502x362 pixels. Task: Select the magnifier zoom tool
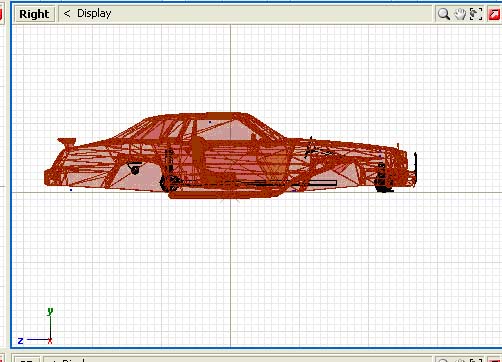[x=443, y=14]
